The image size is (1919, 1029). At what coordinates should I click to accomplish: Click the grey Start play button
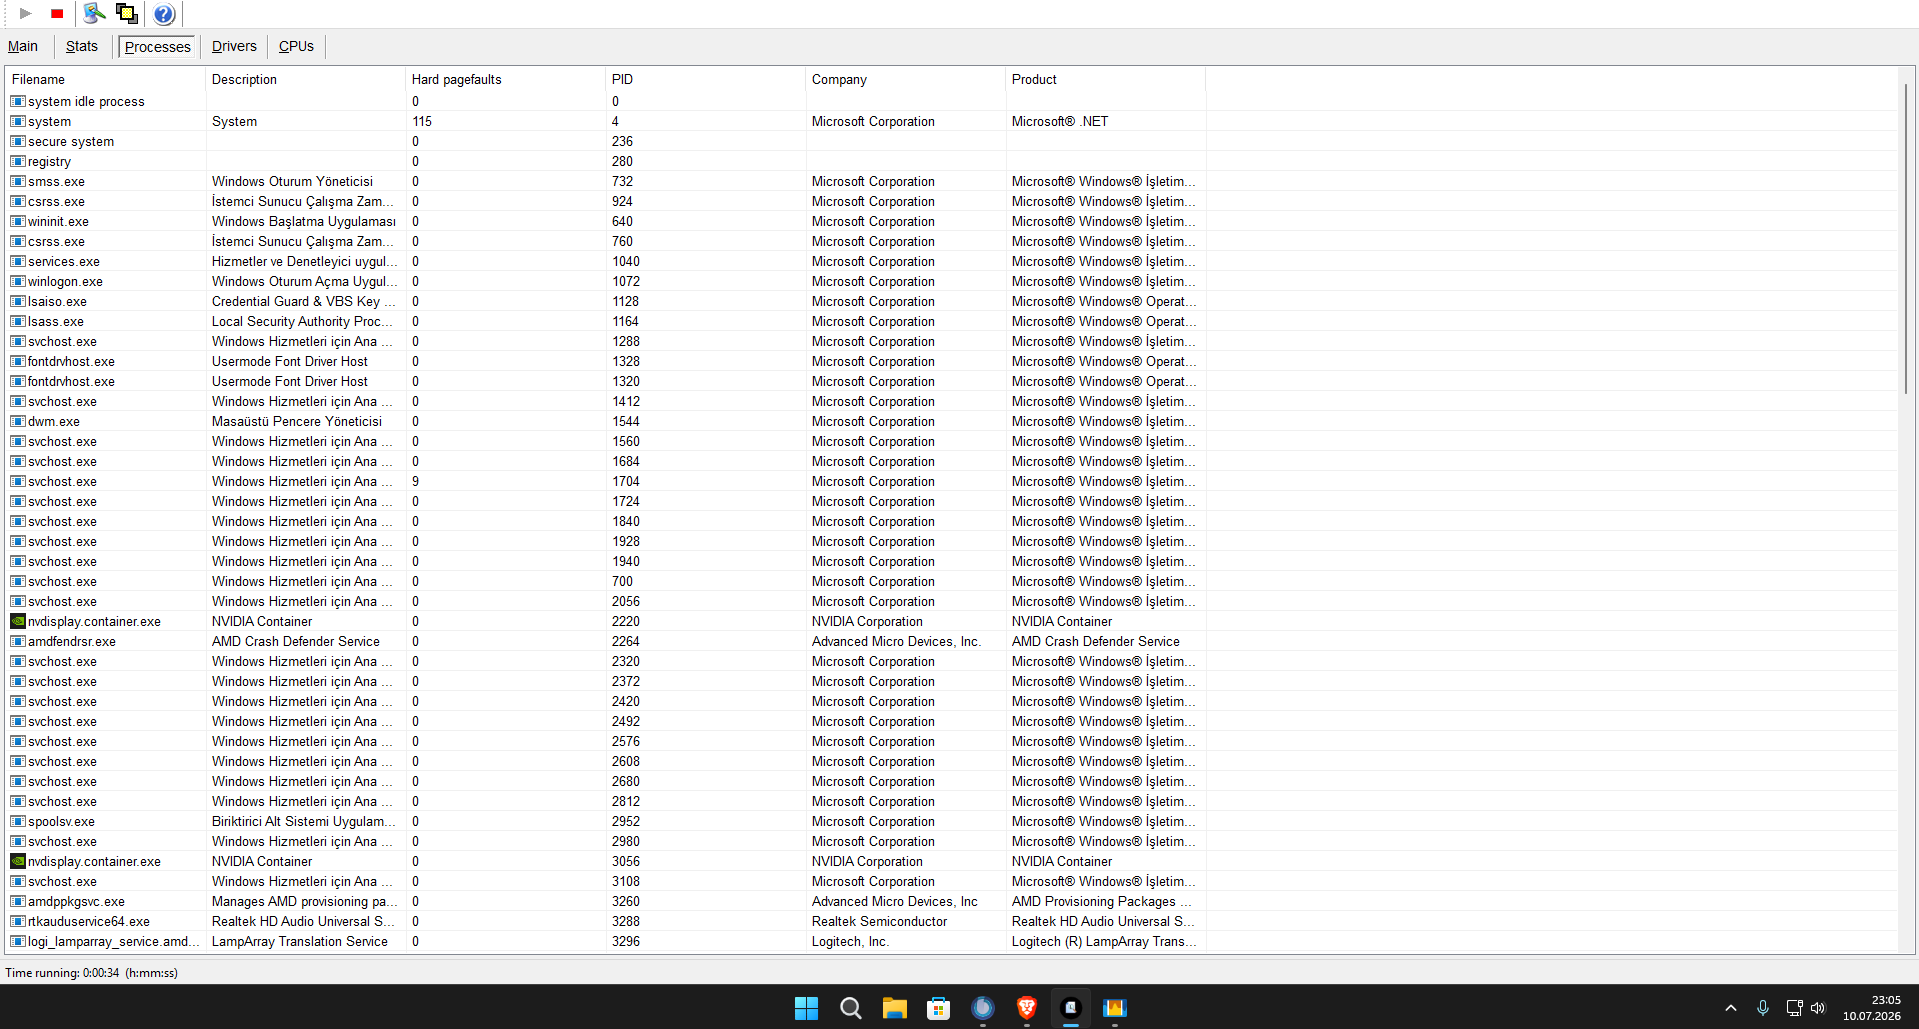click(26, 14)
